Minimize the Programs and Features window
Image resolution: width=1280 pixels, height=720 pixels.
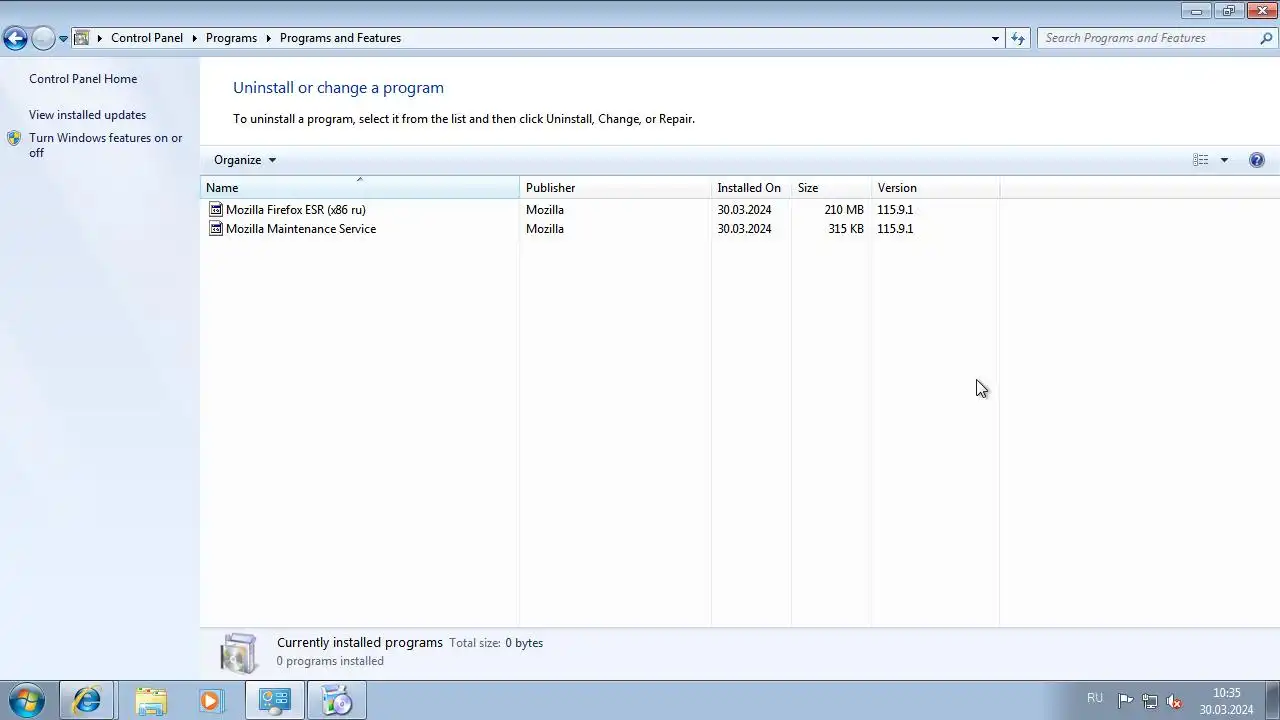pyautogui.click(x=1196, y=11)
